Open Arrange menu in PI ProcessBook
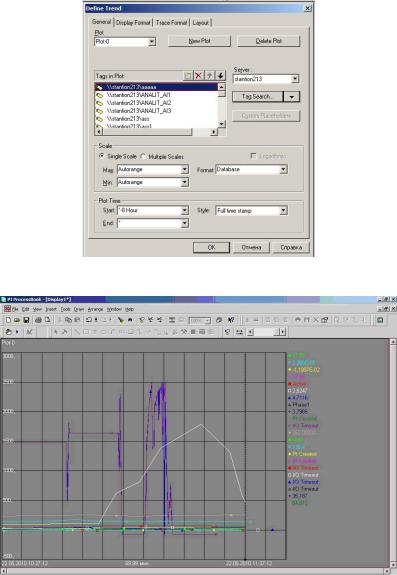 [x=95, y=310]
